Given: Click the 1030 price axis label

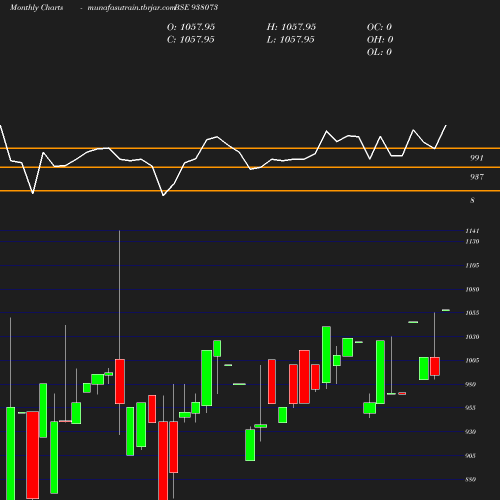Looking at the screenshot, I should click(472, 337).
